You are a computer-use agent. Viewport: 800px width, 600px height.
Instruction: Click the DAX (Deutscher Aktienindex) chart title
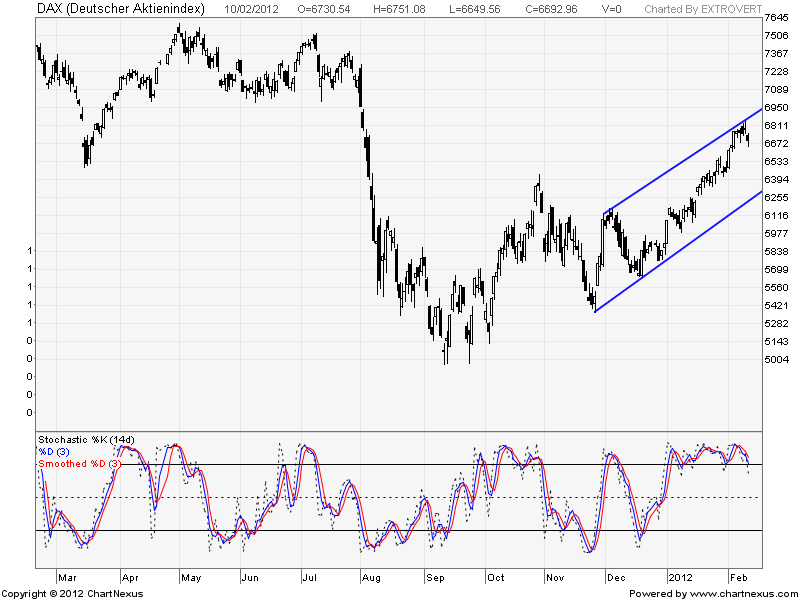[120, 9]
